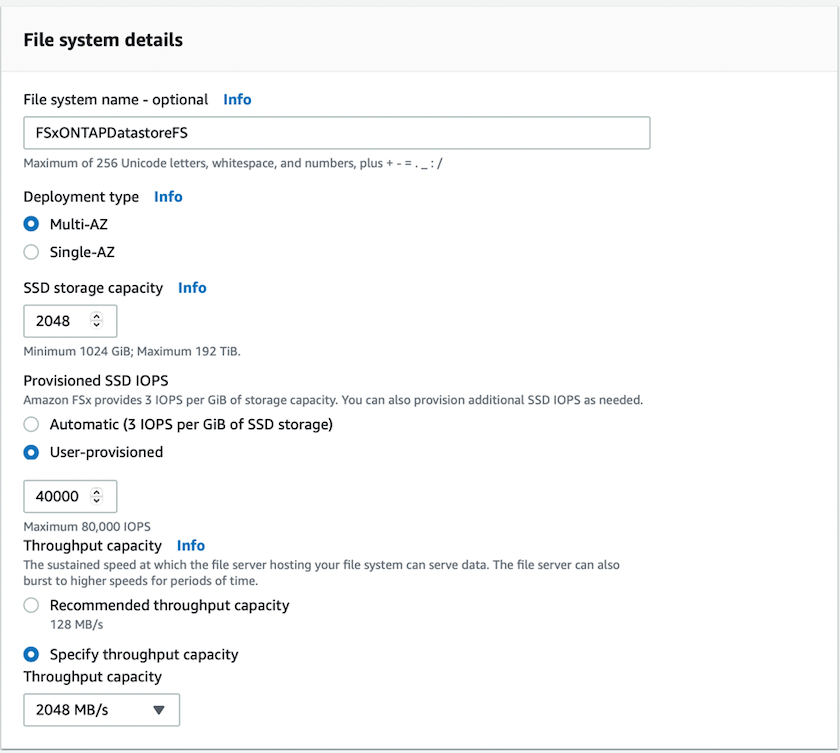
Task: Open Info link beside File system name
Action: pyautogui.click(x=237, y=100)
